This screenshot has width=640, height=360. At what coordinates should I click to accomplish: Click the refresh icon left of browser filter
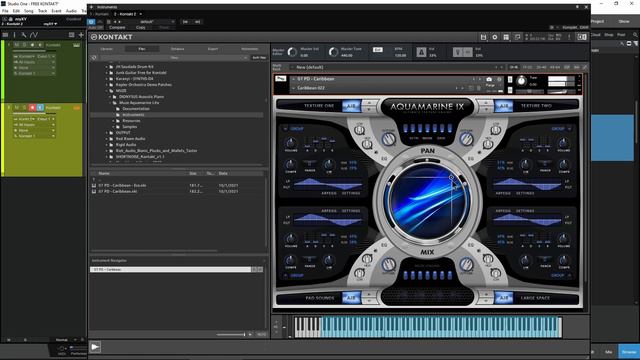click(94, 58)
